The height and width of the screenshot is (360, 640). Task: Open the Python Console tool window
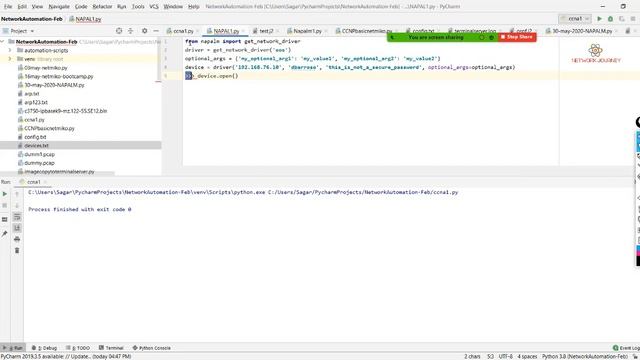pos(151,348)
